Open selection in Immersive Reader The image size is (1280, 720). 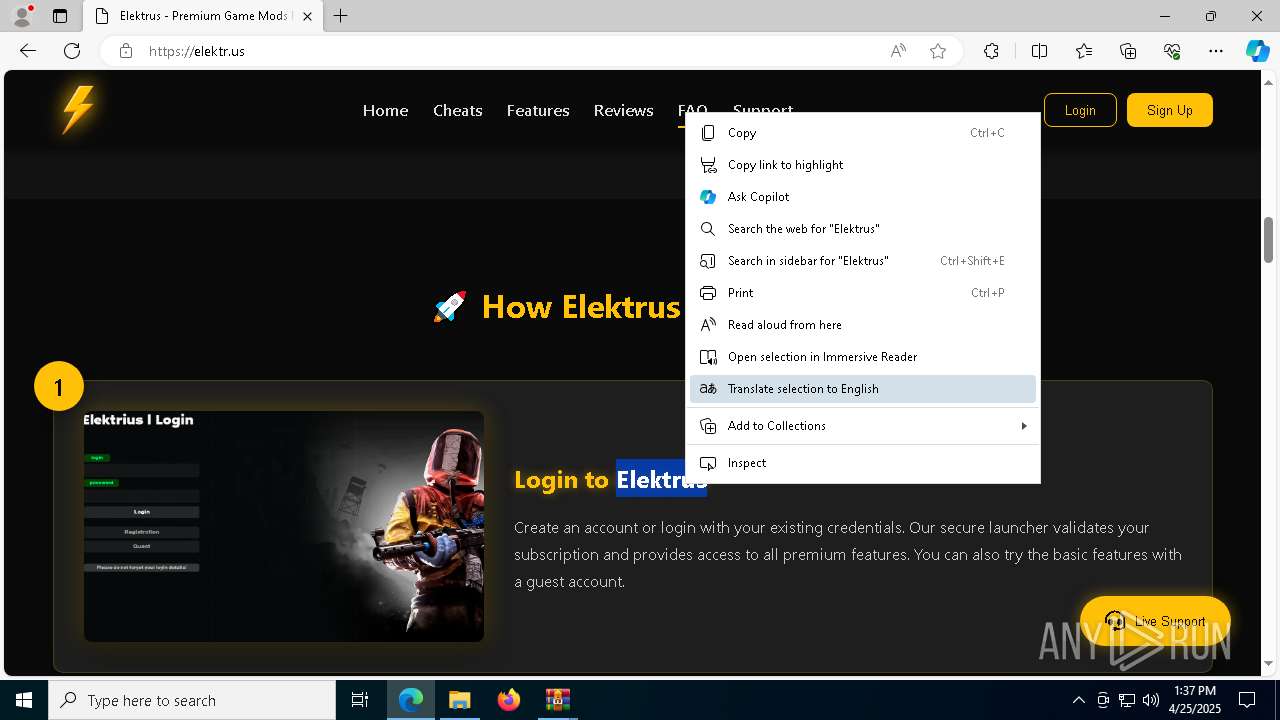[x=863, y=357]
